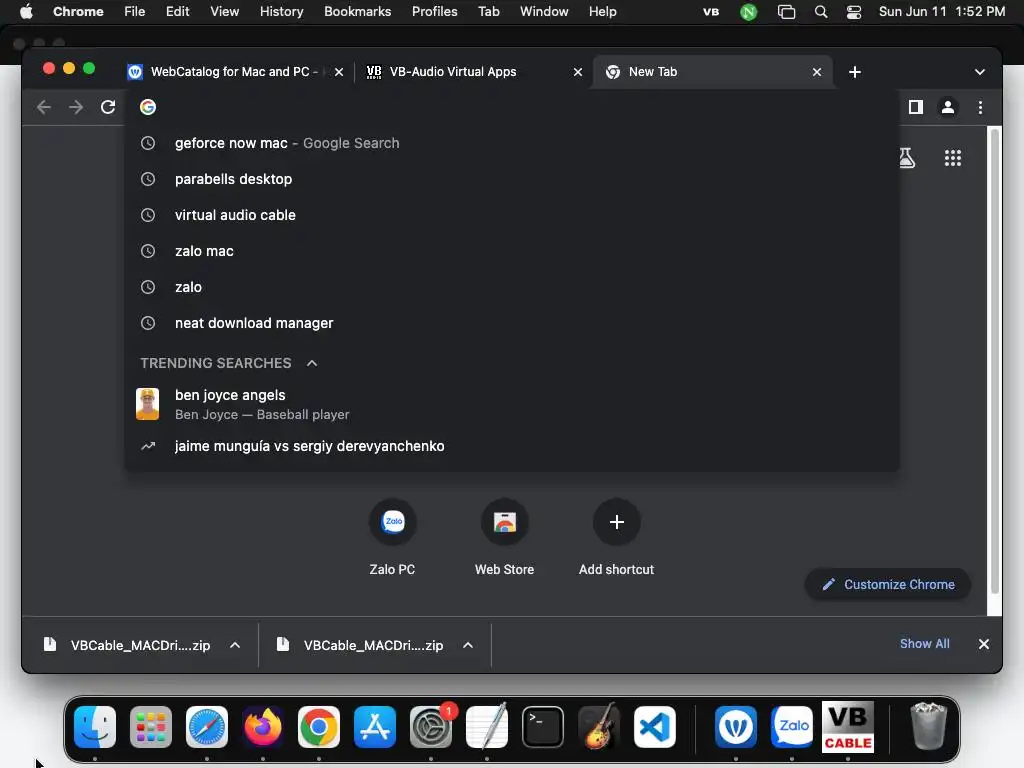The width and height of the screenshot is (1024, 768).
Task: Open the Bookmarks menu
Action: click(x=357, y=12)
